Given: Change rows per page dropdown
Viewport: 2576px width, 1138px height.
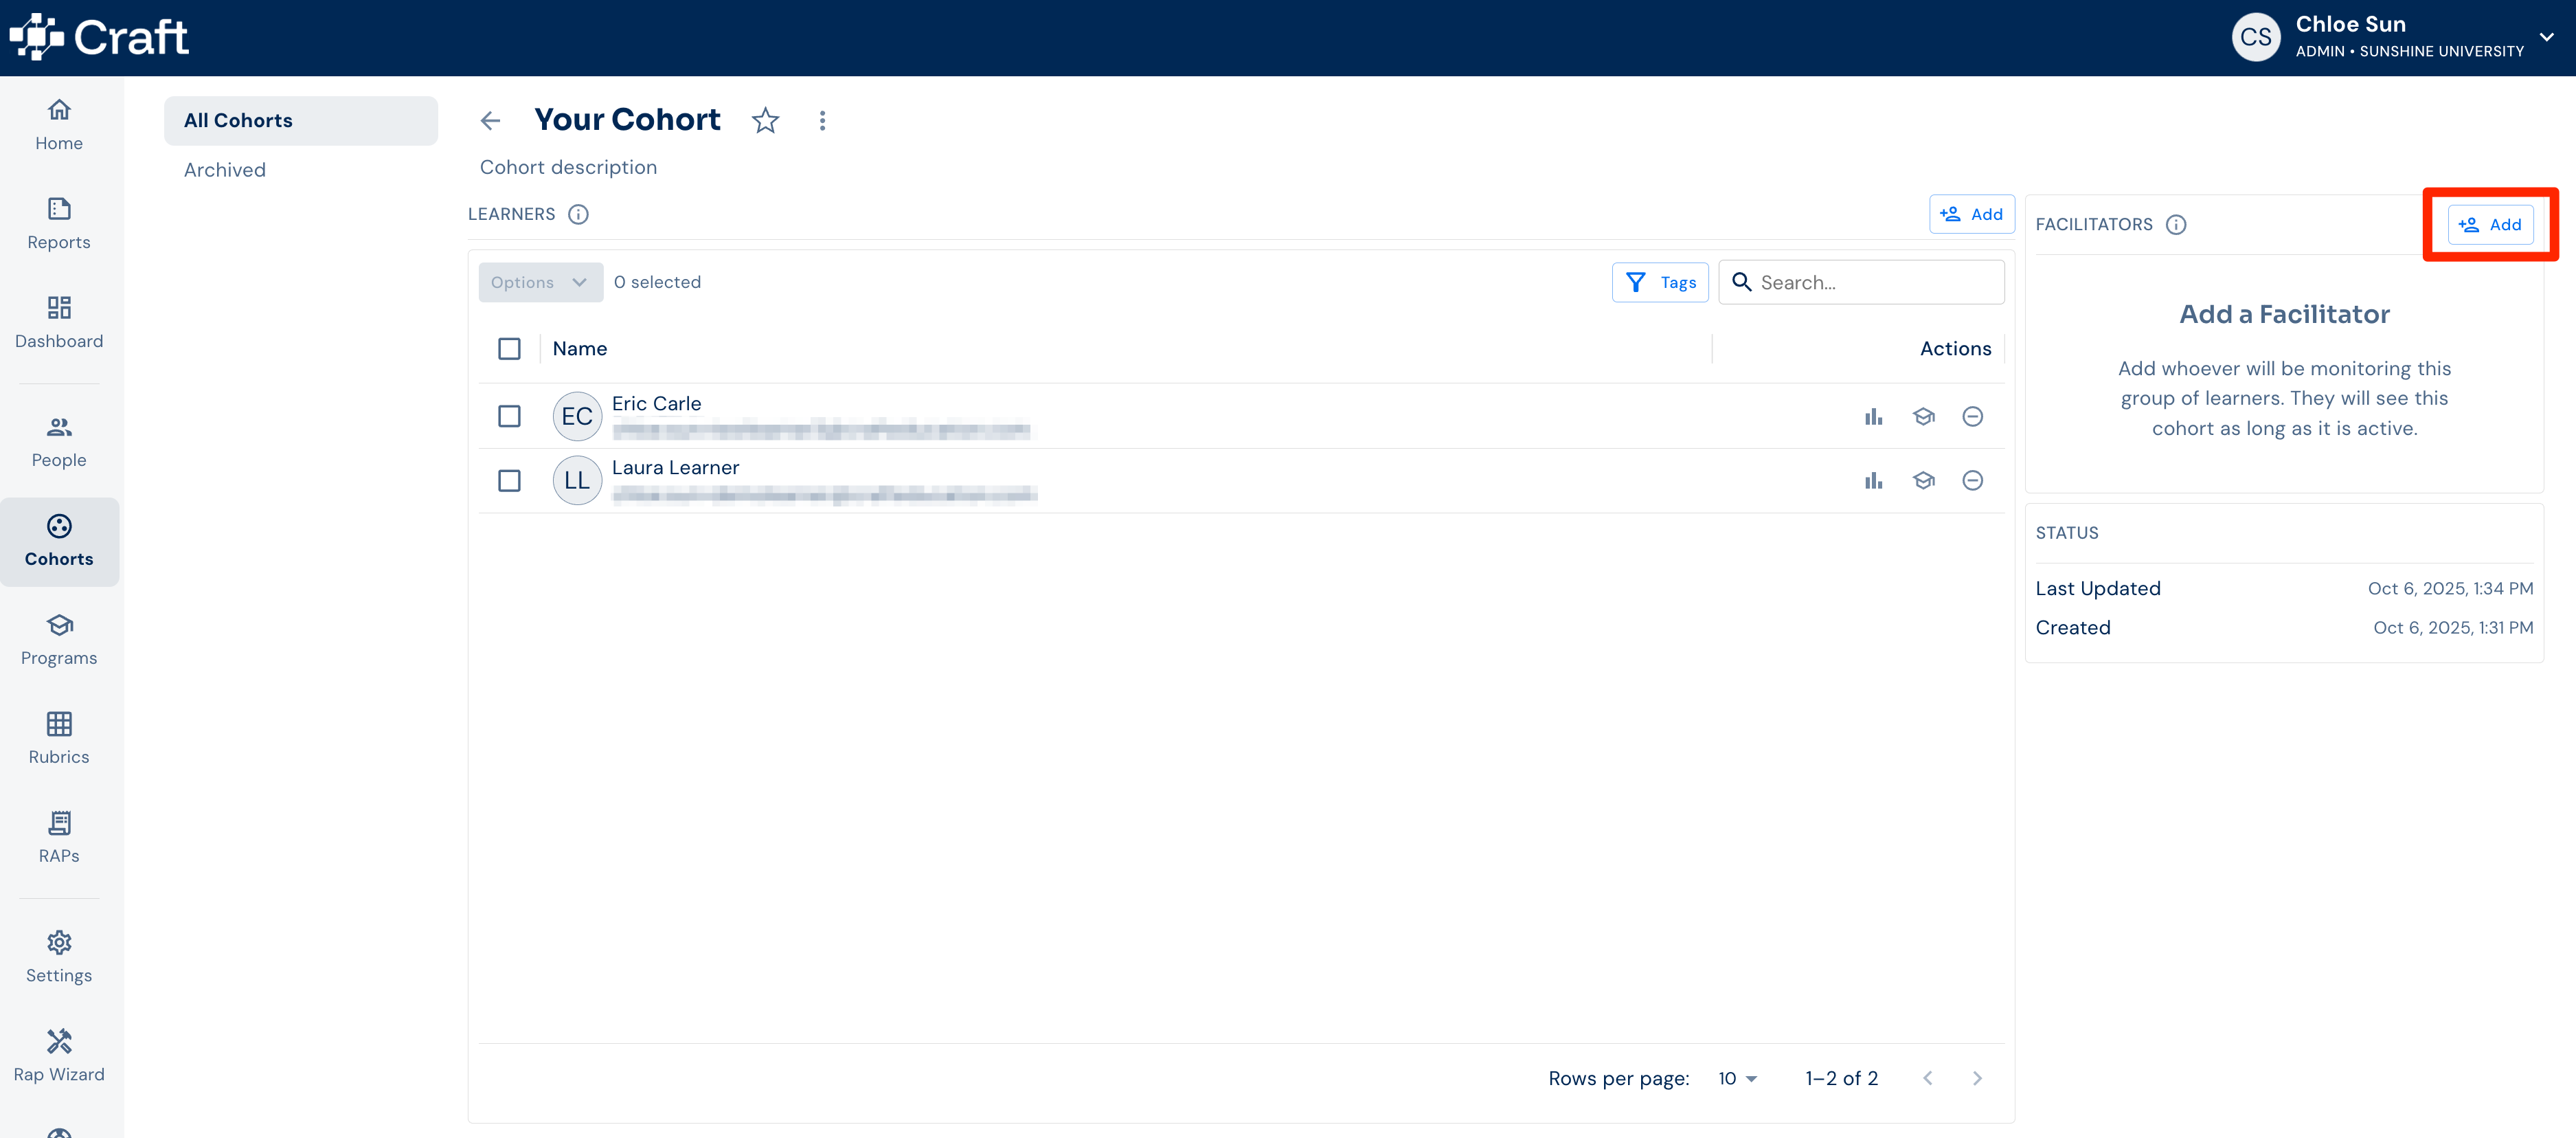Looking at the screenshot, I should pyautogui.click(x=1737, y=1078).
